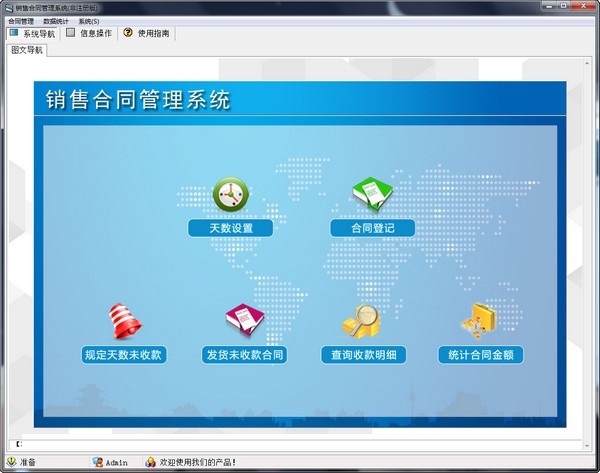The height and width of the screenshot is (473, 600).
Task: Click the yellow briefcase money icon
Action: (x=479, y=320)
